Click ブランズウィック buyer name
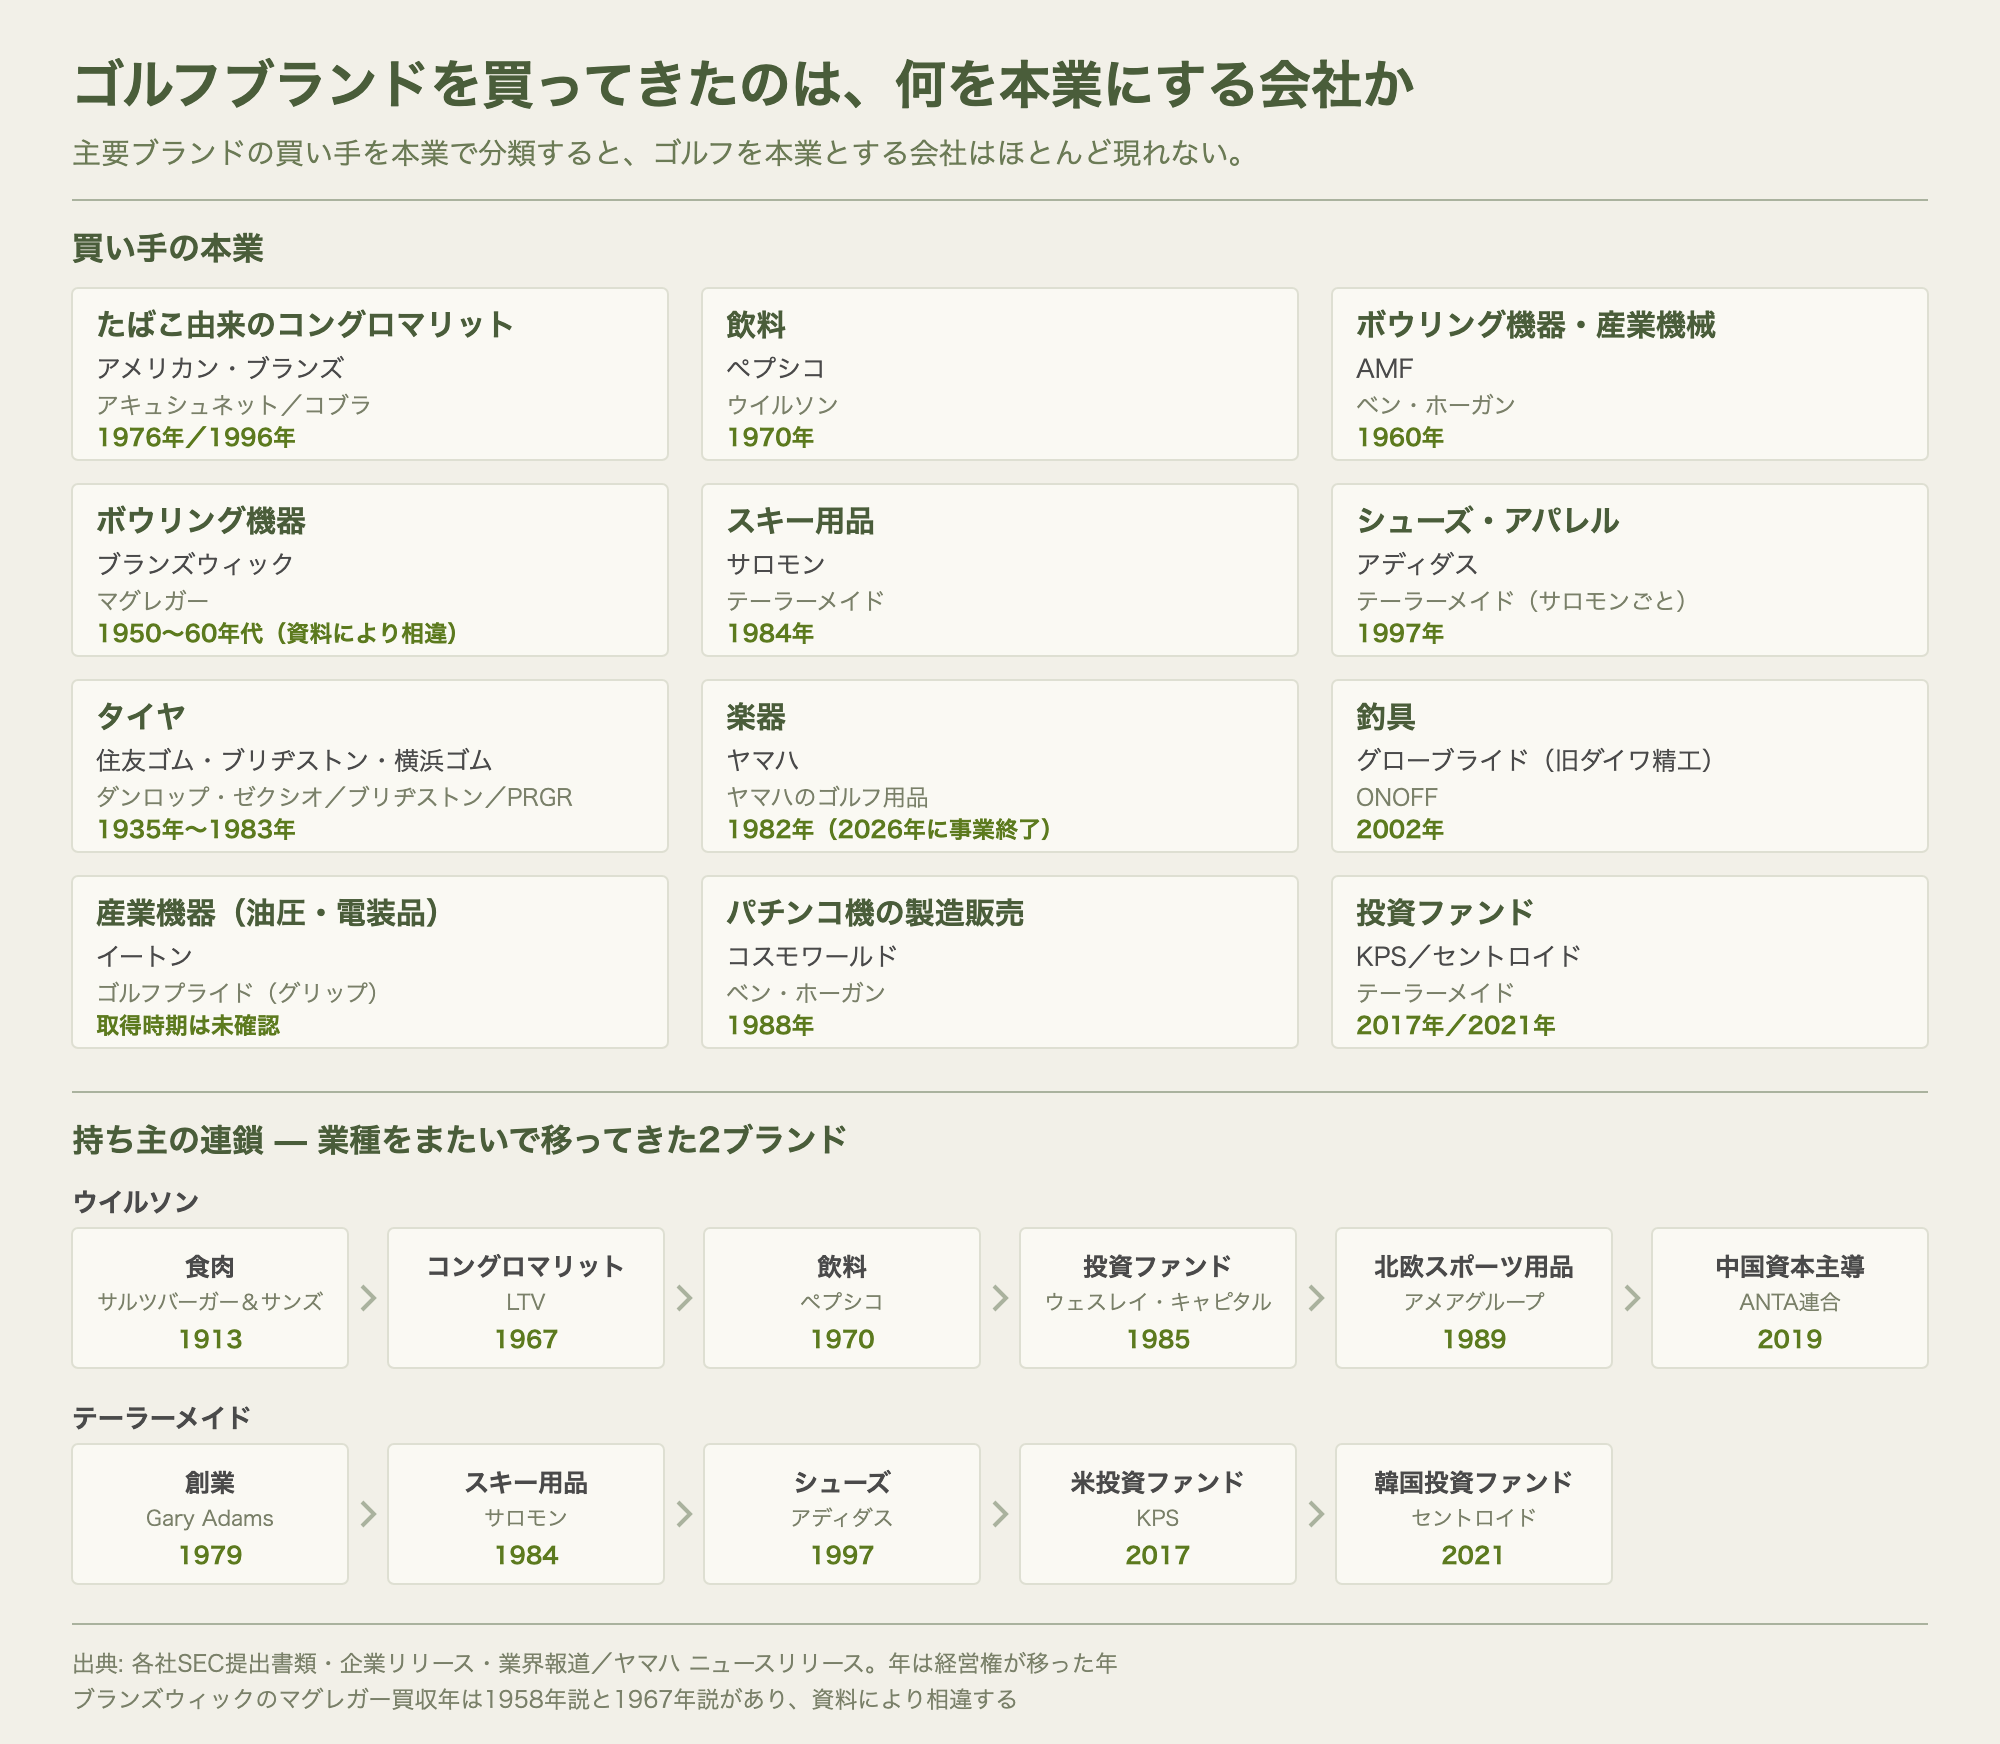Image resolution: width=2000 pixels, height=1744 pixels. [x=195, y=564]
